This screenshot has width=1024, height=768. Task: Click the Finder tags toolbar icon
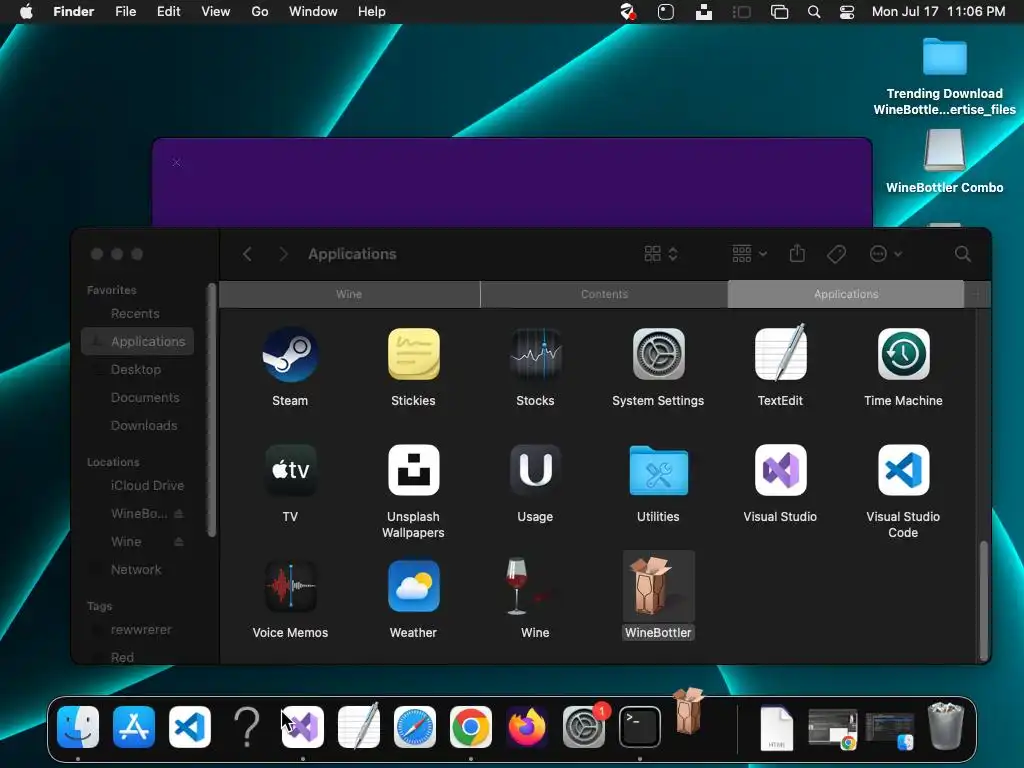[837, 254]
